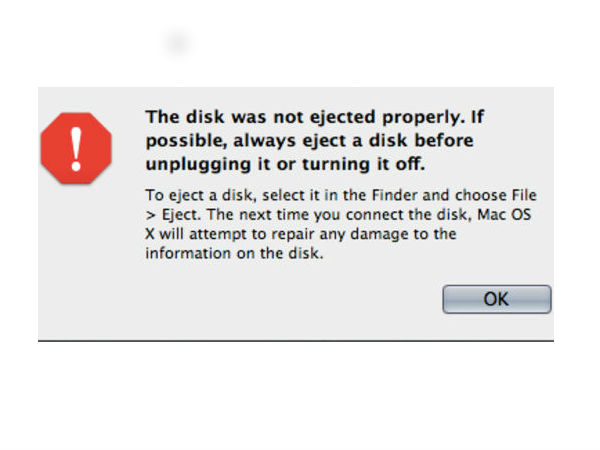Click the dark bottom border of the dialog
The width and height of the screenshot is (600, 450).
pos(296,340)
